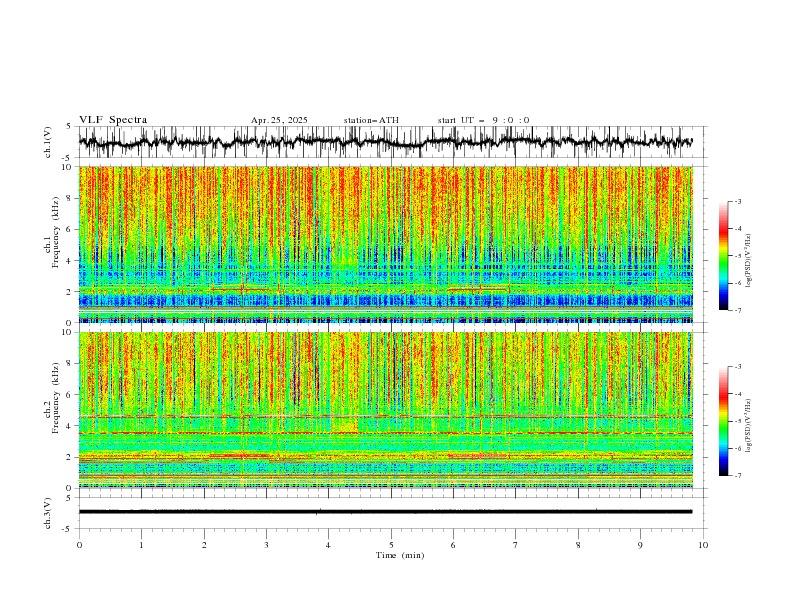
Task: Click the "-5" volt tick of ch.3 waveform
Action: point(67,529)
